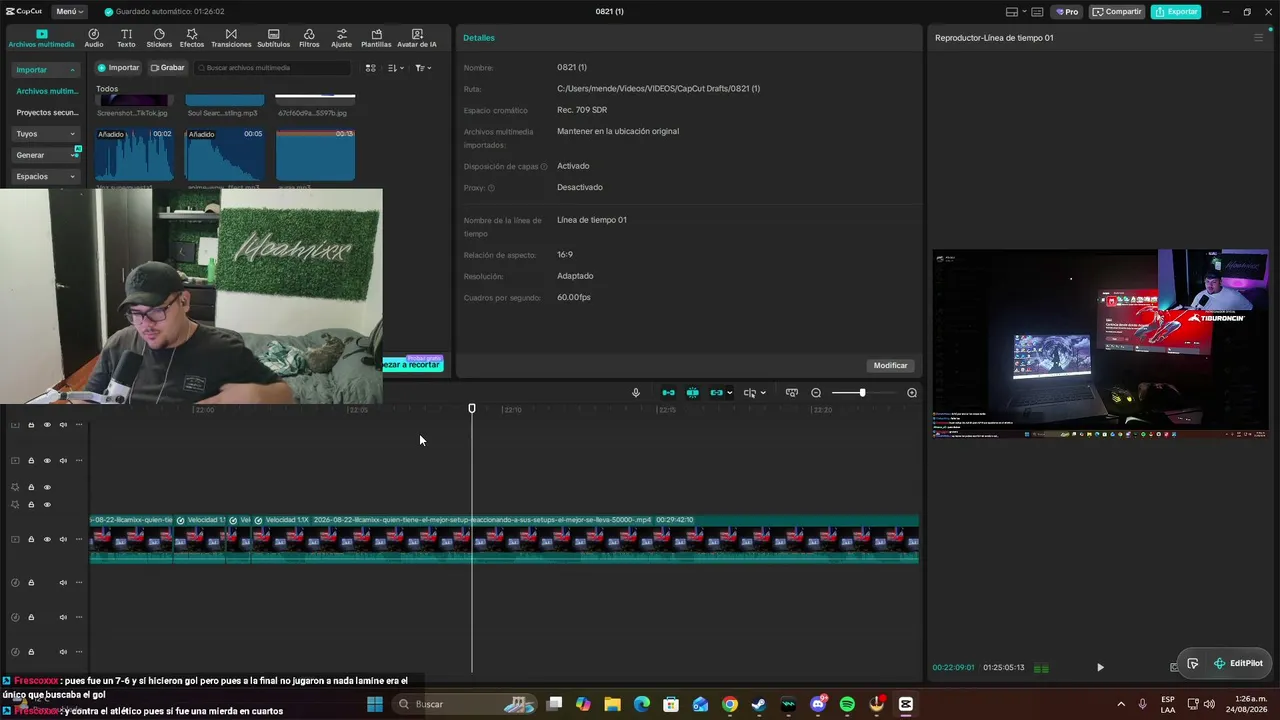Open the split tool dropdown arrow
The image size is (1280, 720).
pyautogui.click(x=763, y=393)
